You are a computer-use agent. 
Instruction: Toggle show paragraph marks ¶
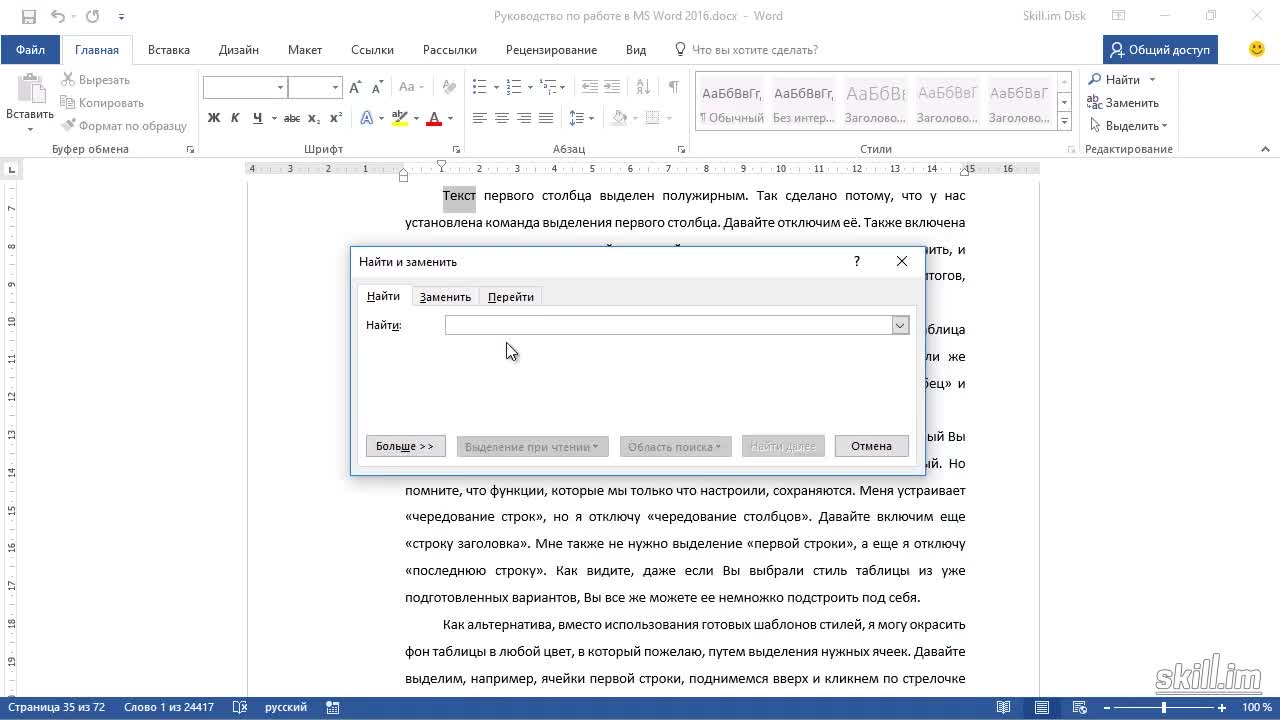pyautogui.click(x=674, y=88)
